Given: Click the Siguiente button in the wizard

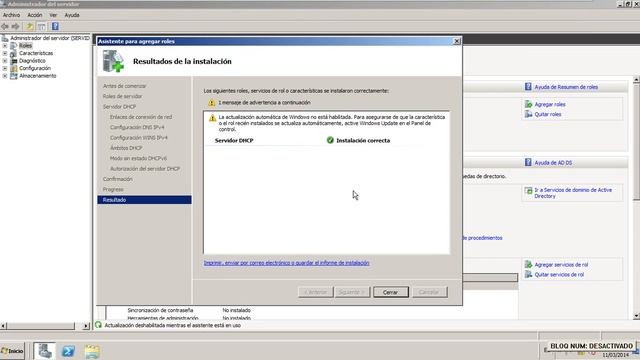Looking at the screenshot, I should [x=352, y=292].
